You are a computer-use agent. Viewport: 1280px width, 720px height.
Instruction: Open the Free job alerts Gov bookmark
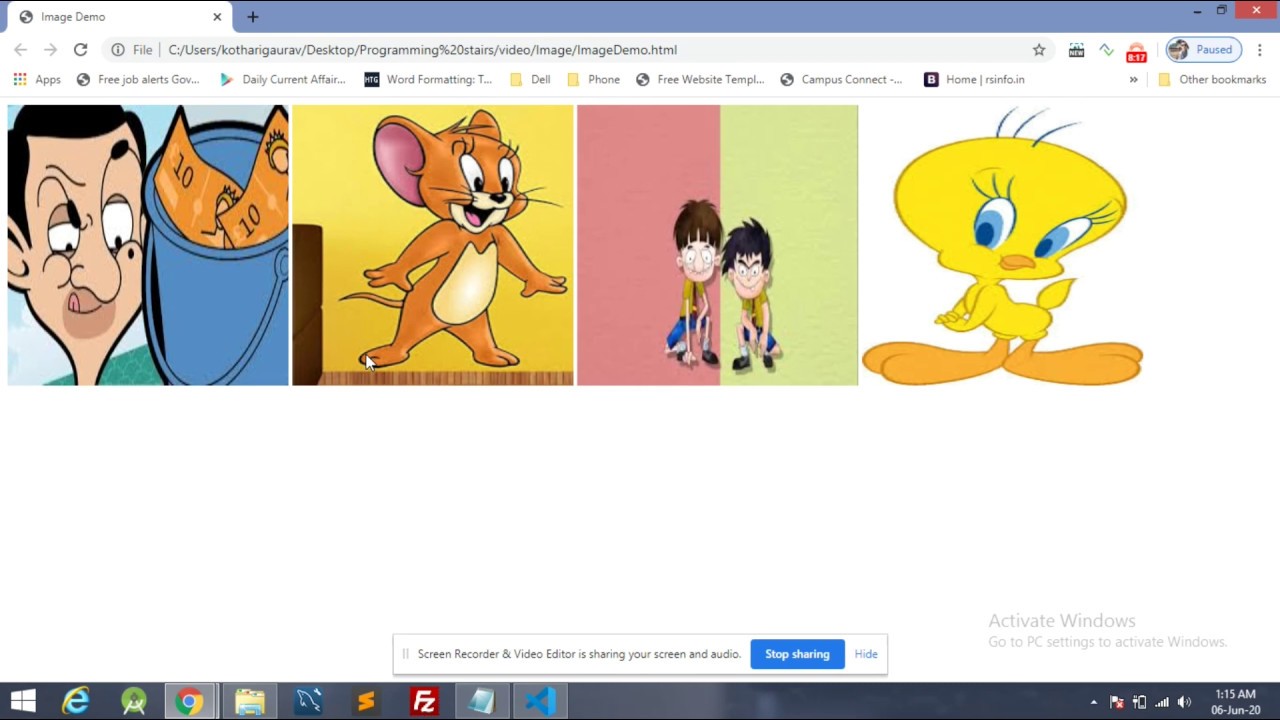(138, 79)
